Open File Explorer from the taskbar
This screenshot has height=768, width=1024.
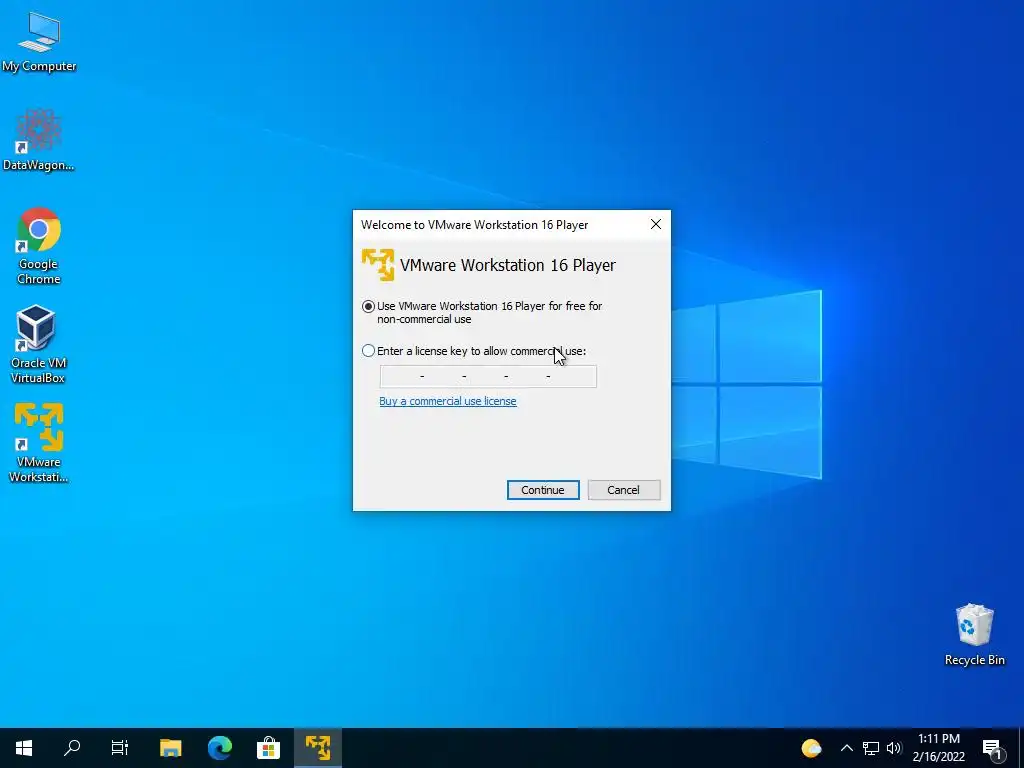(x=170, y=748)
